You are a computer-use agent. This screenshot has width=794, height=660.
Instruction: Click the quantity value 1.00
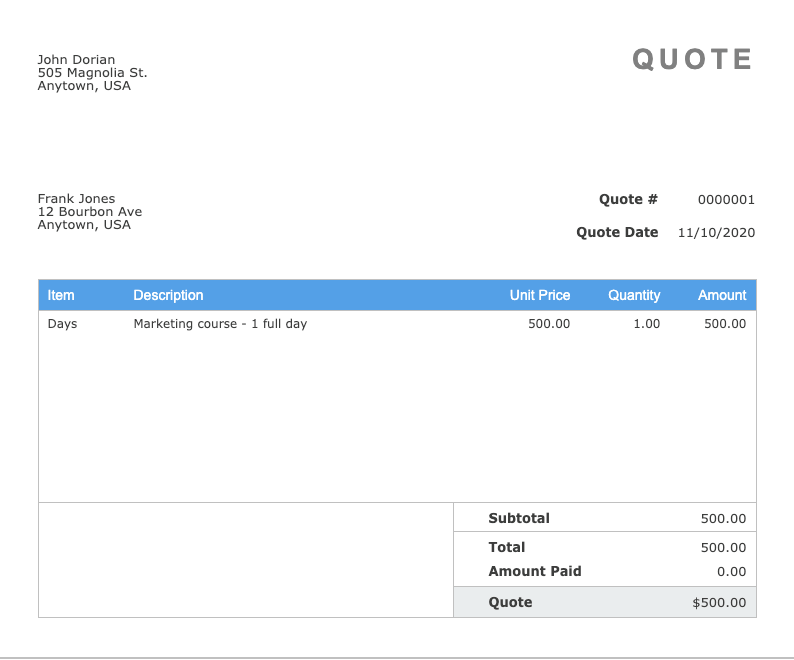(647, 324)
